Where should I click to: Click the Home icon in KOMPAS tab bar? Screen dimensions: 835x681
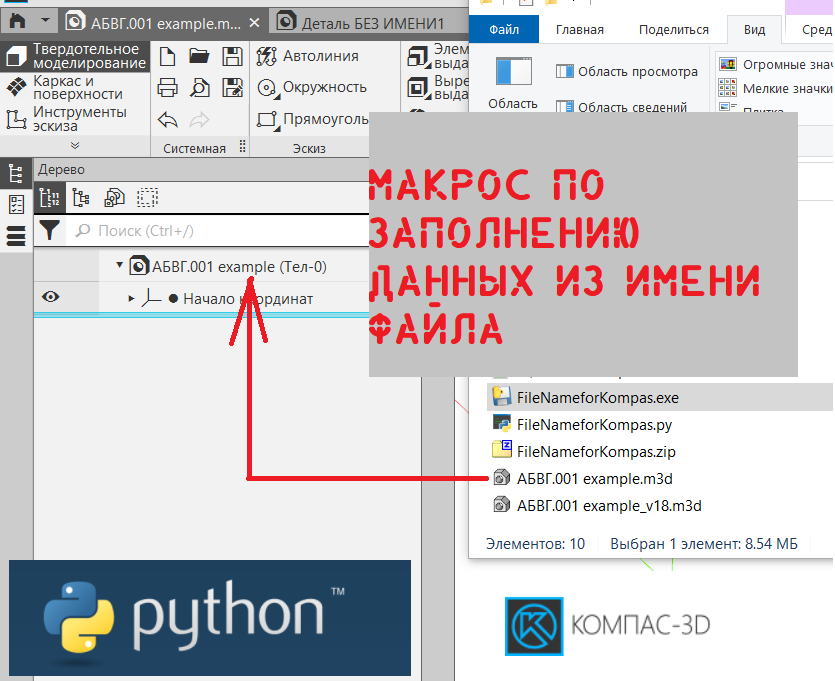[17, 21]
